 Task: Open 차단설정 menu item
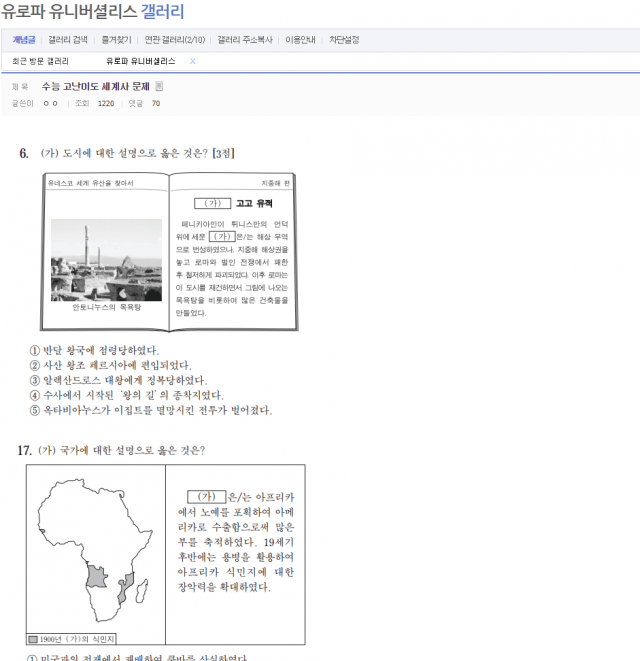click(x=344, y=40)
